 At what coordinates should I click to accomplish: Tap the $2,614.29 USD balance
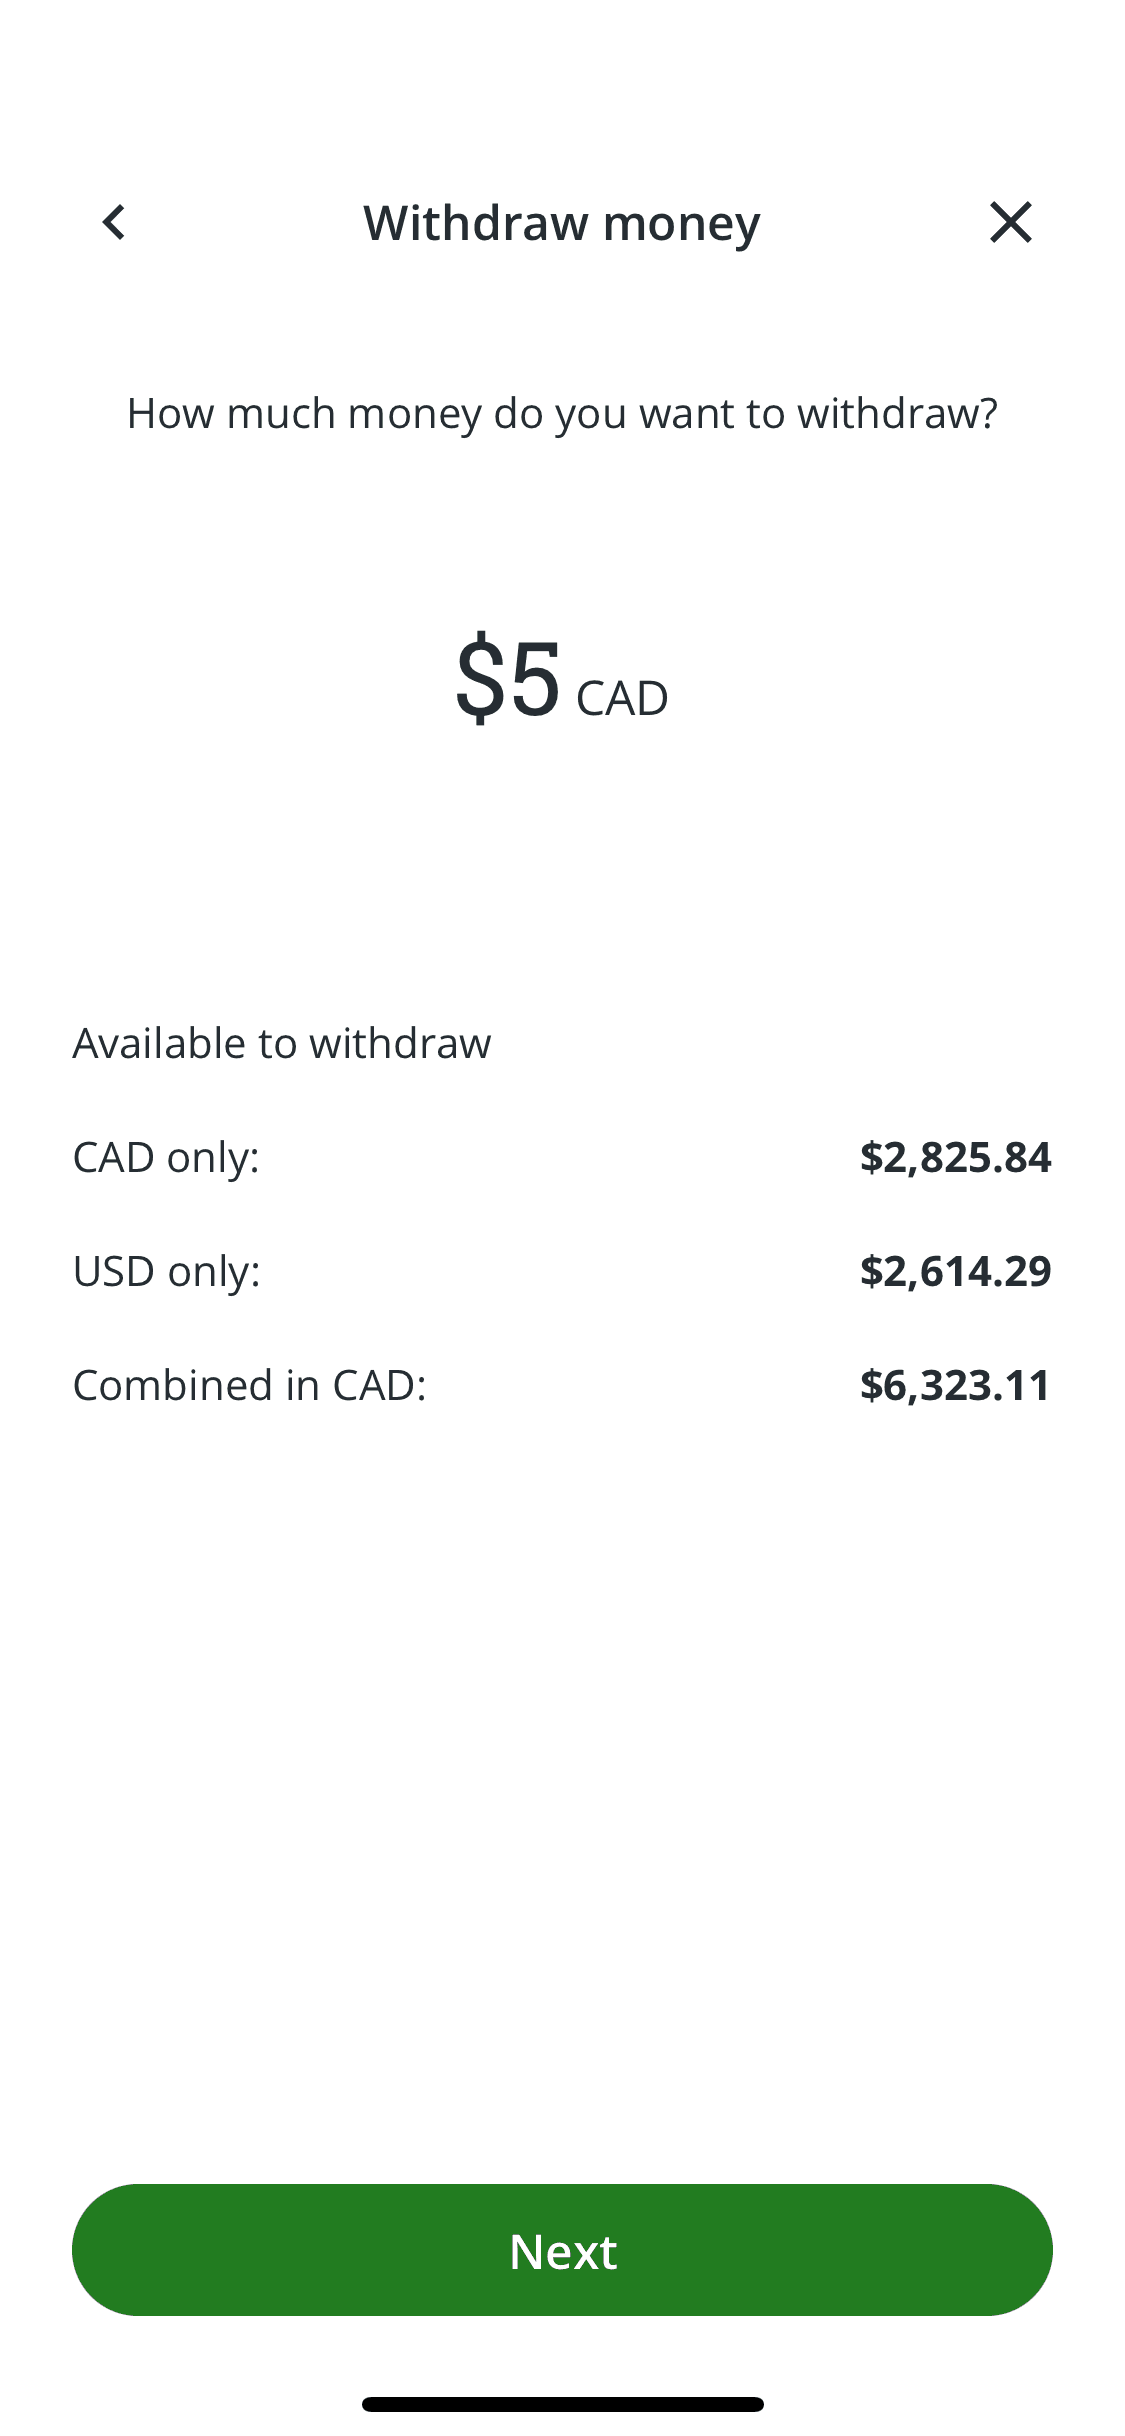955,1271
